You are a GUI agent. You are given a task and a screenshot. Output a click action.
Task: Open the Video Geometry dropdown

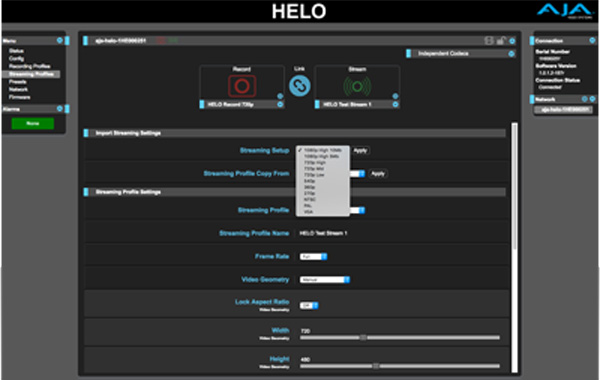[325, 280]
